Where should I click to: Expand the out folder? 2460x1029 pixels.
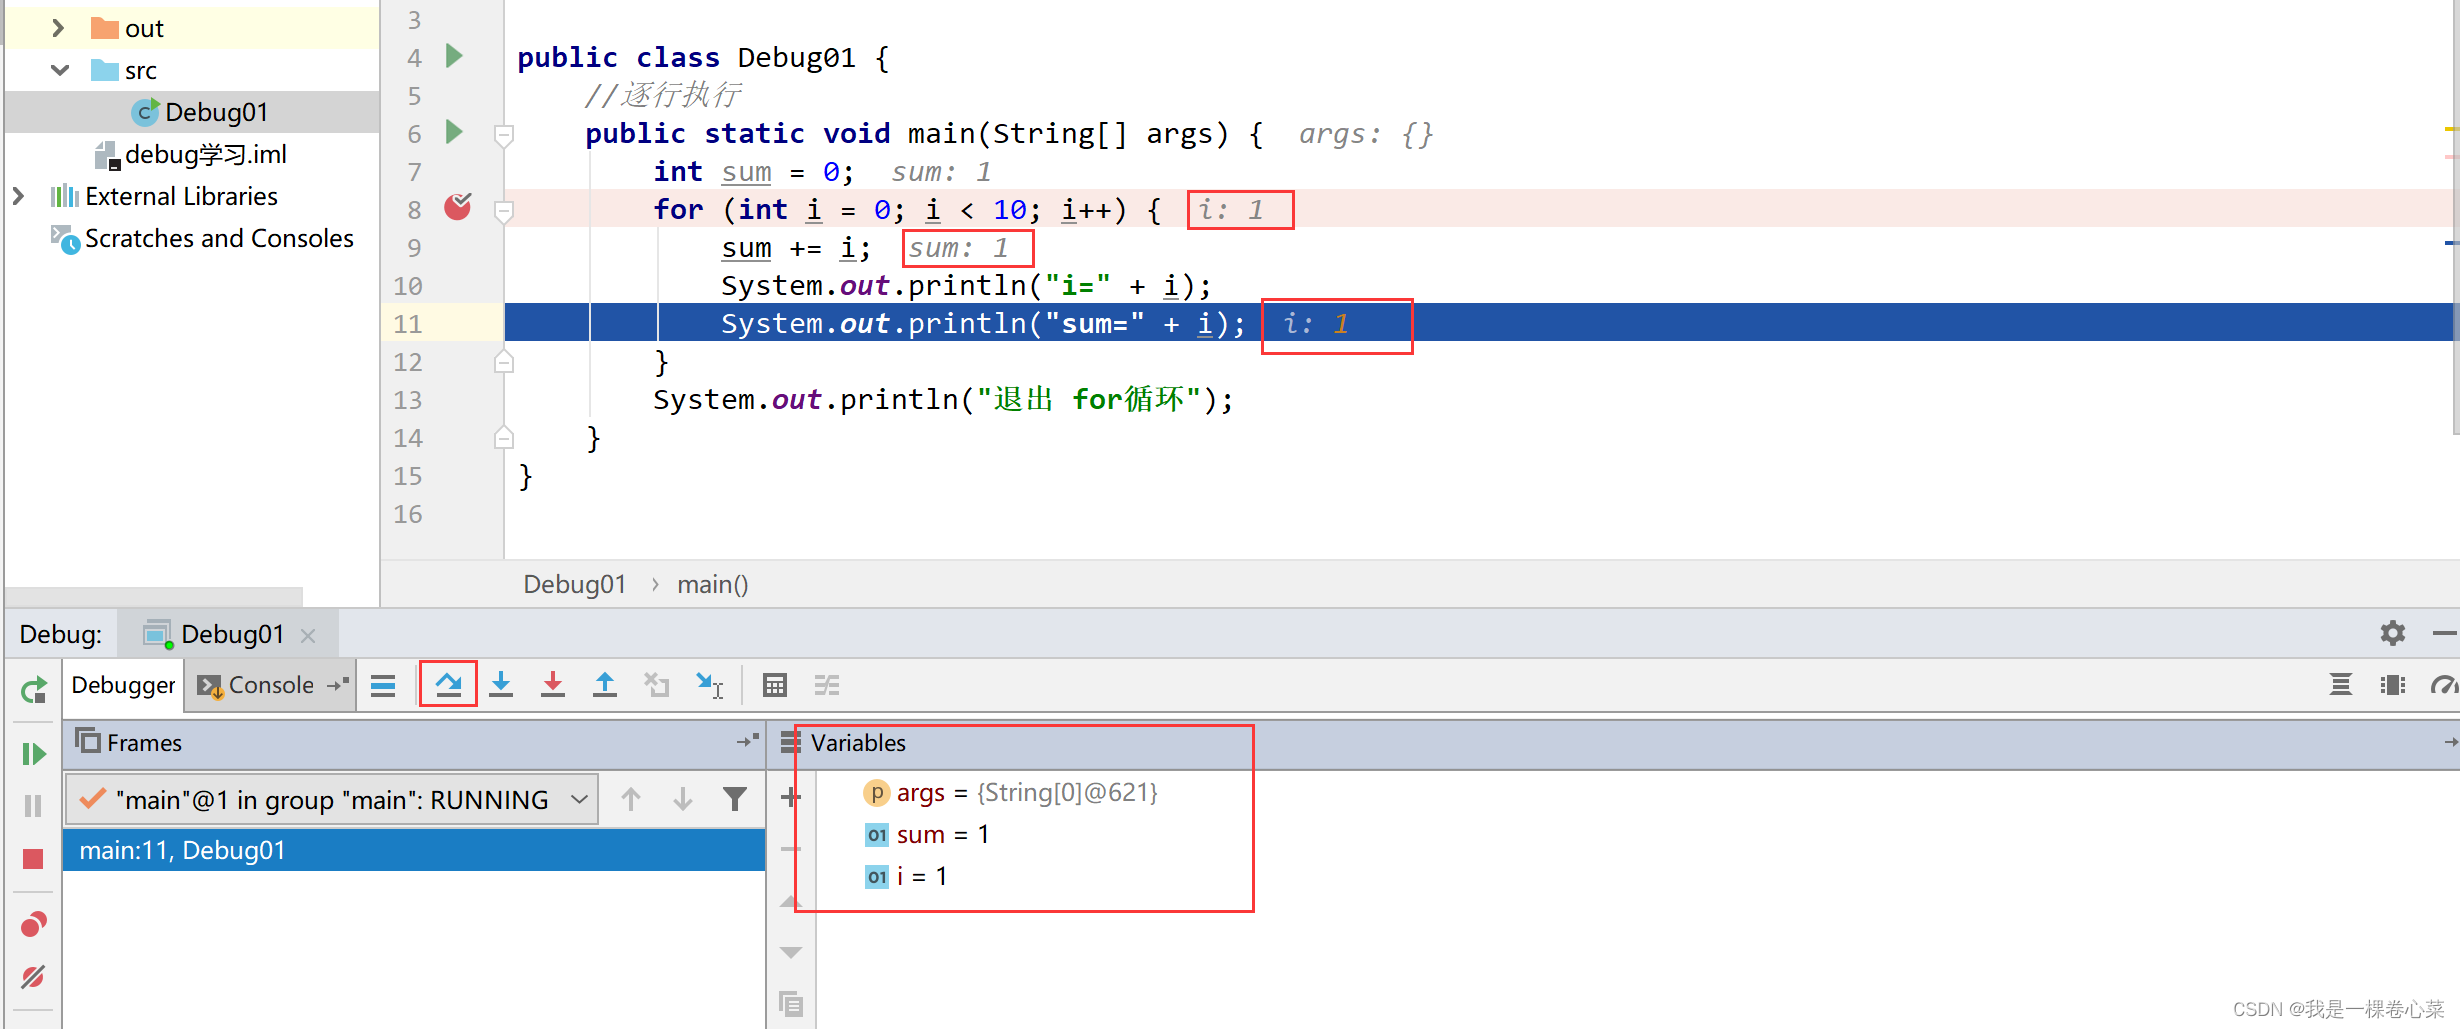point(58,29)
